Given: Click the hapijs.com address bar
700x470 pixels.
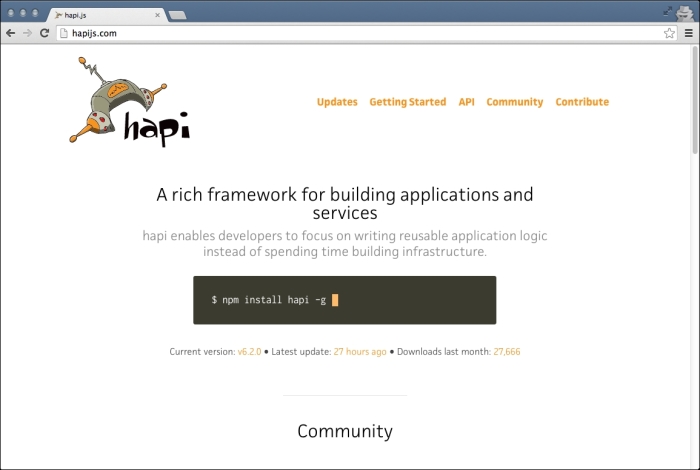Looking at the screenshot, I should click(366, 33).
